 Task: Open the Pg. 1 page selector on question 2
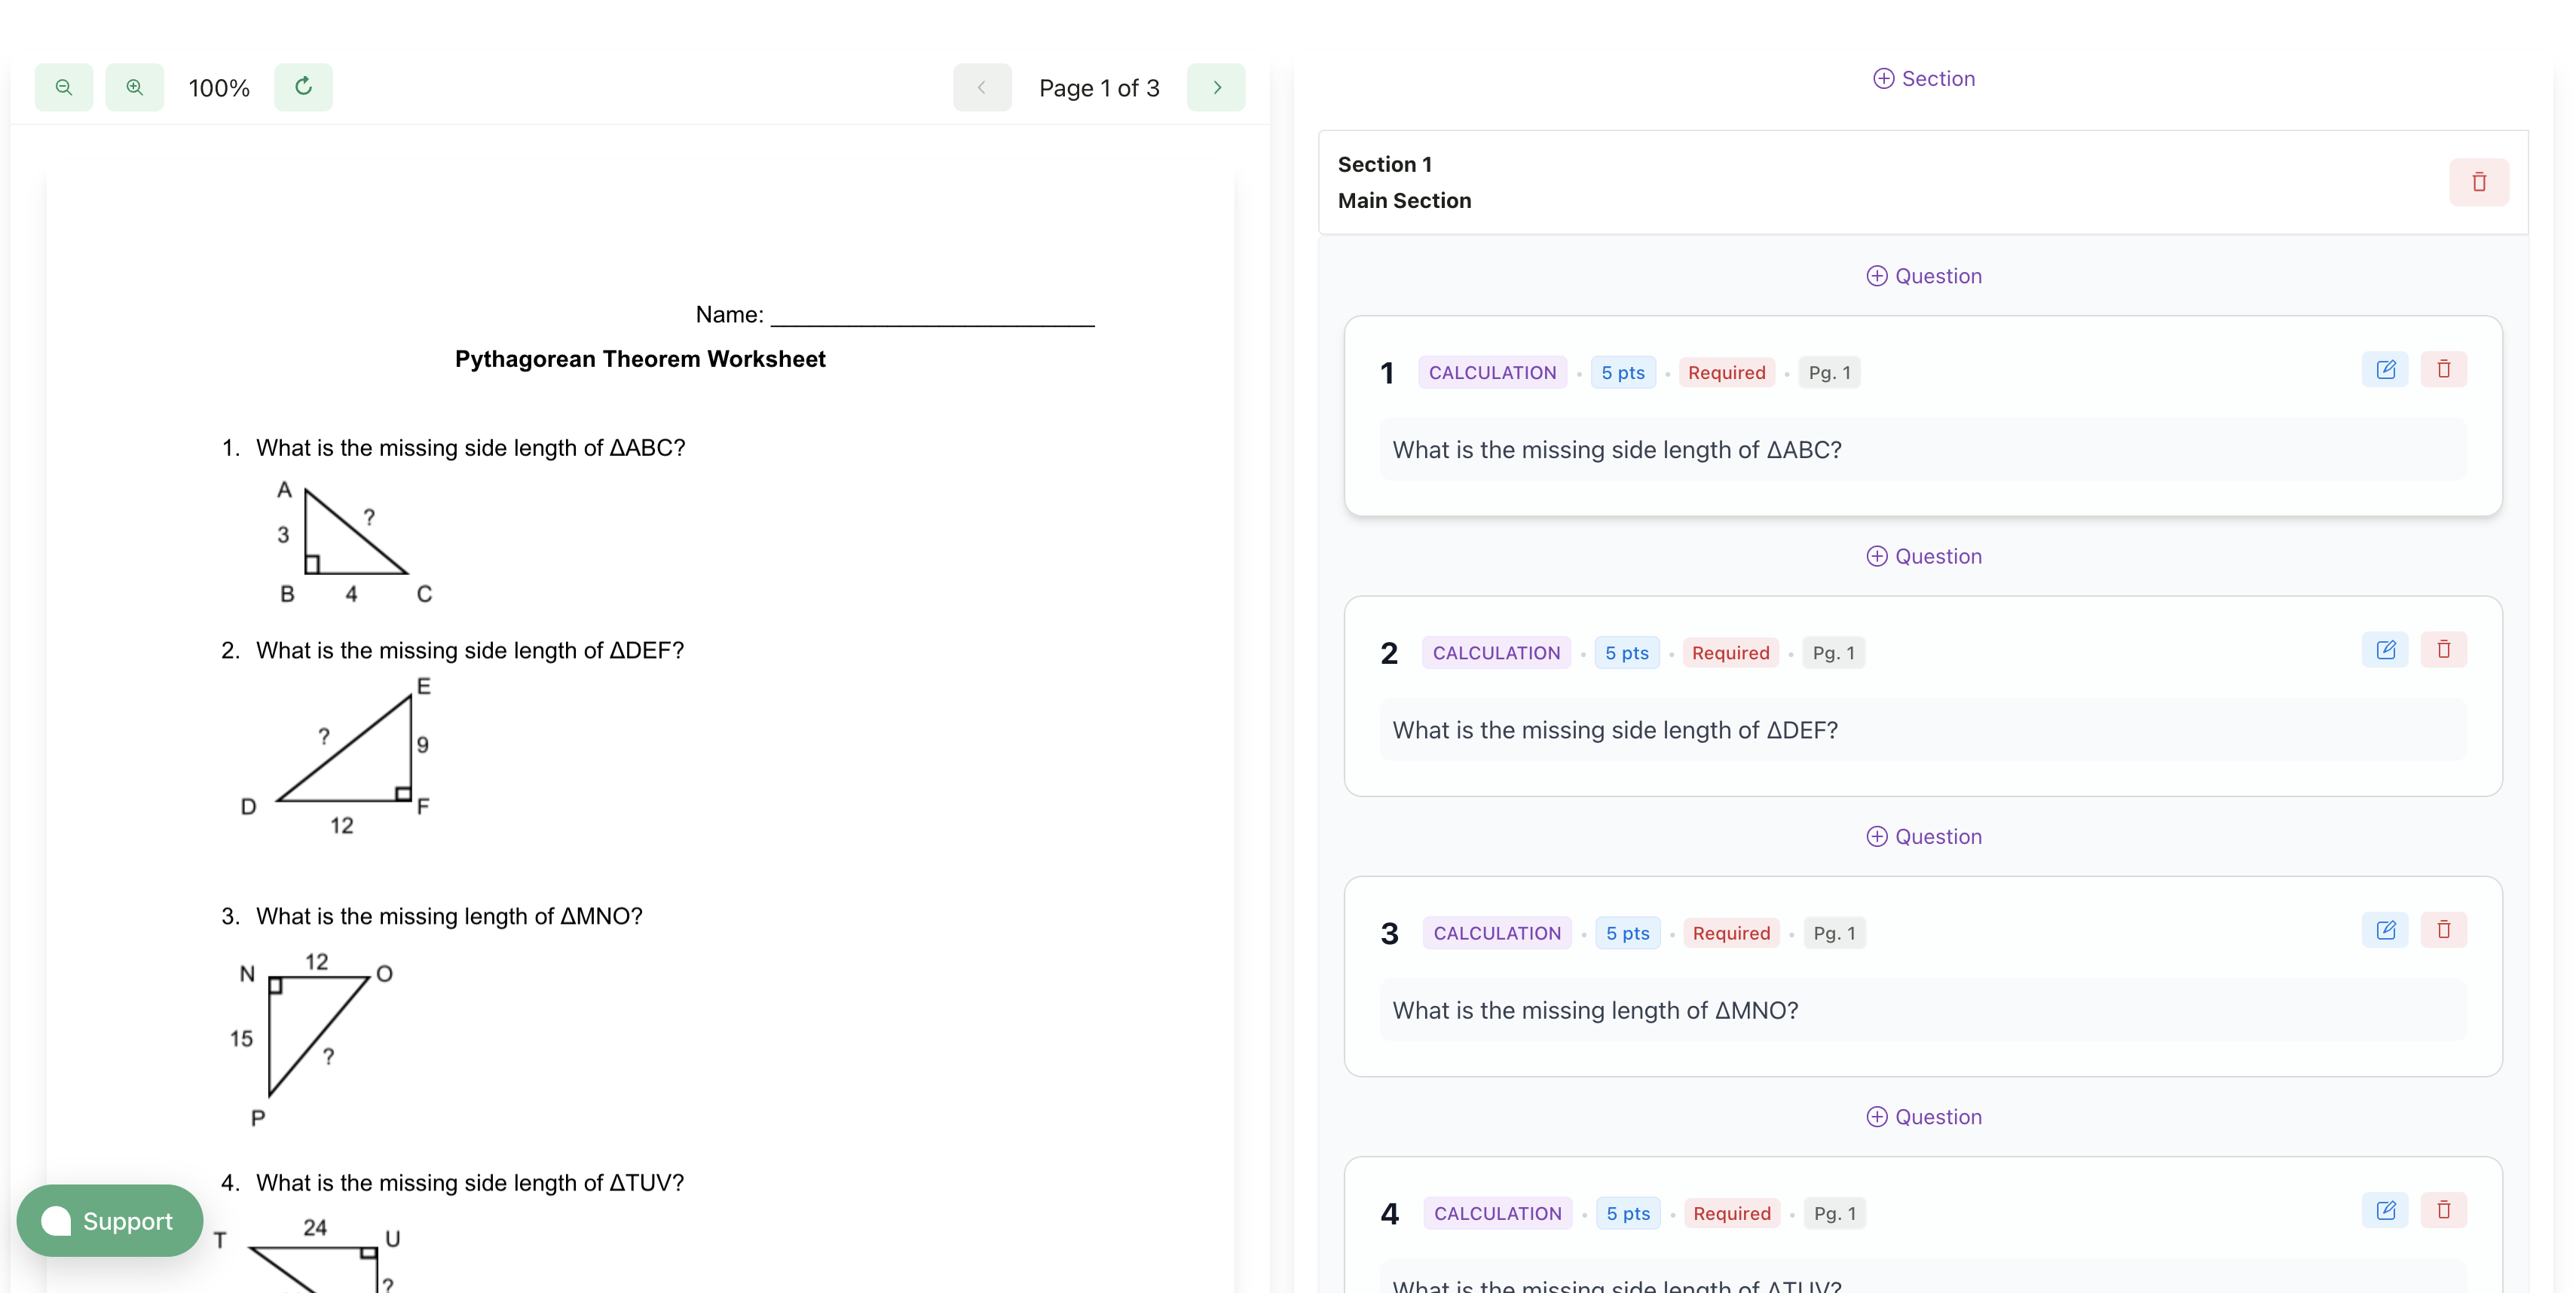(1833, 652)
